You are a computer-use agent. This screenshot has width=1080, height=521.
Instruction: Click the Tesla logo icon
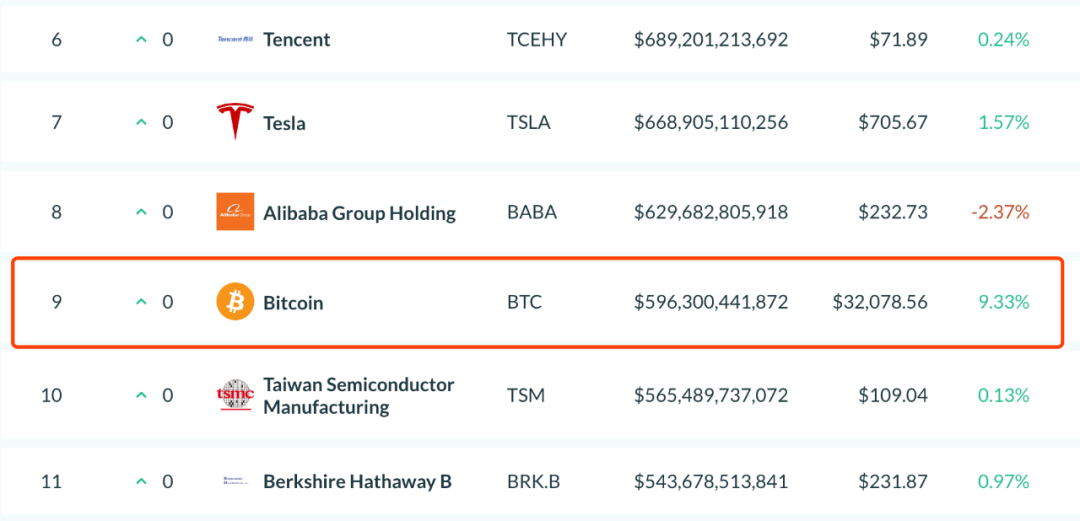[235, 122]
